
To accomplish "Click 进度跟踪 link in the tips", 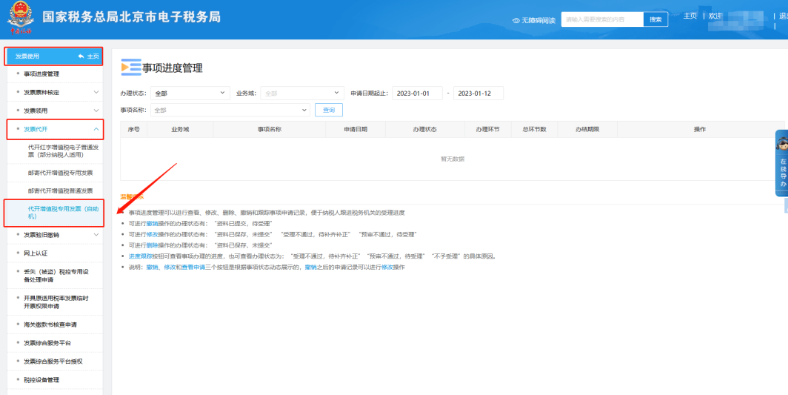I will tap(140, 256).
